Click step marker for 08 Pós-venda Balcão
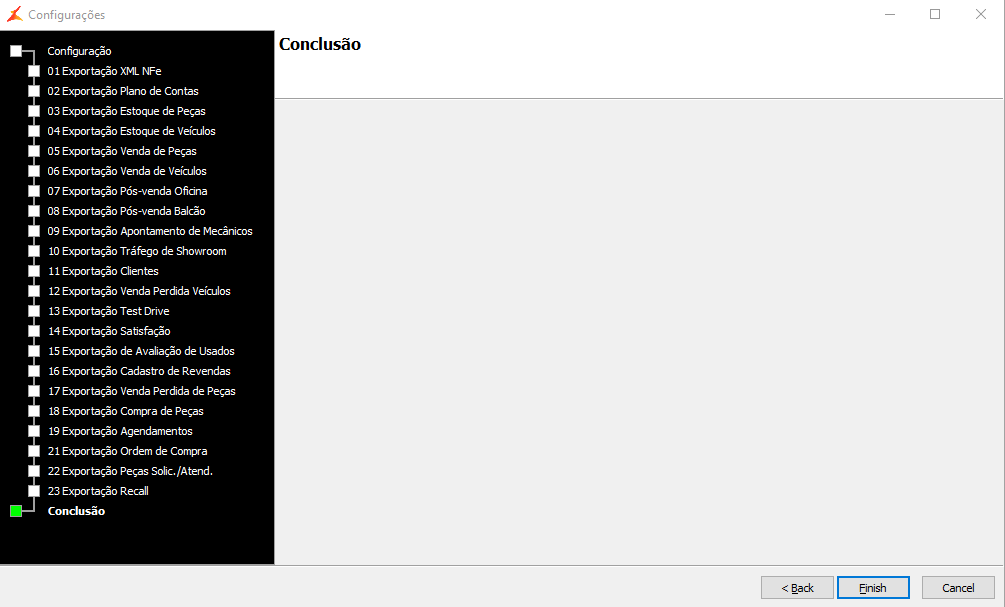Screen dimensions: 1005x607 click(34, 211)
